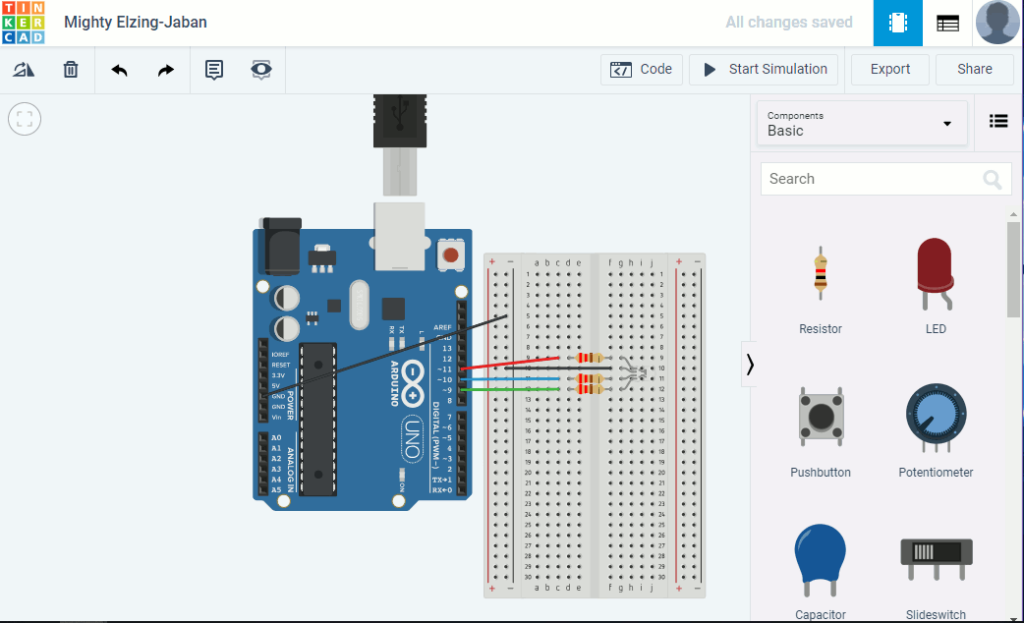
Task: Select the blue wire on pin 10
Action: [510, 379]
